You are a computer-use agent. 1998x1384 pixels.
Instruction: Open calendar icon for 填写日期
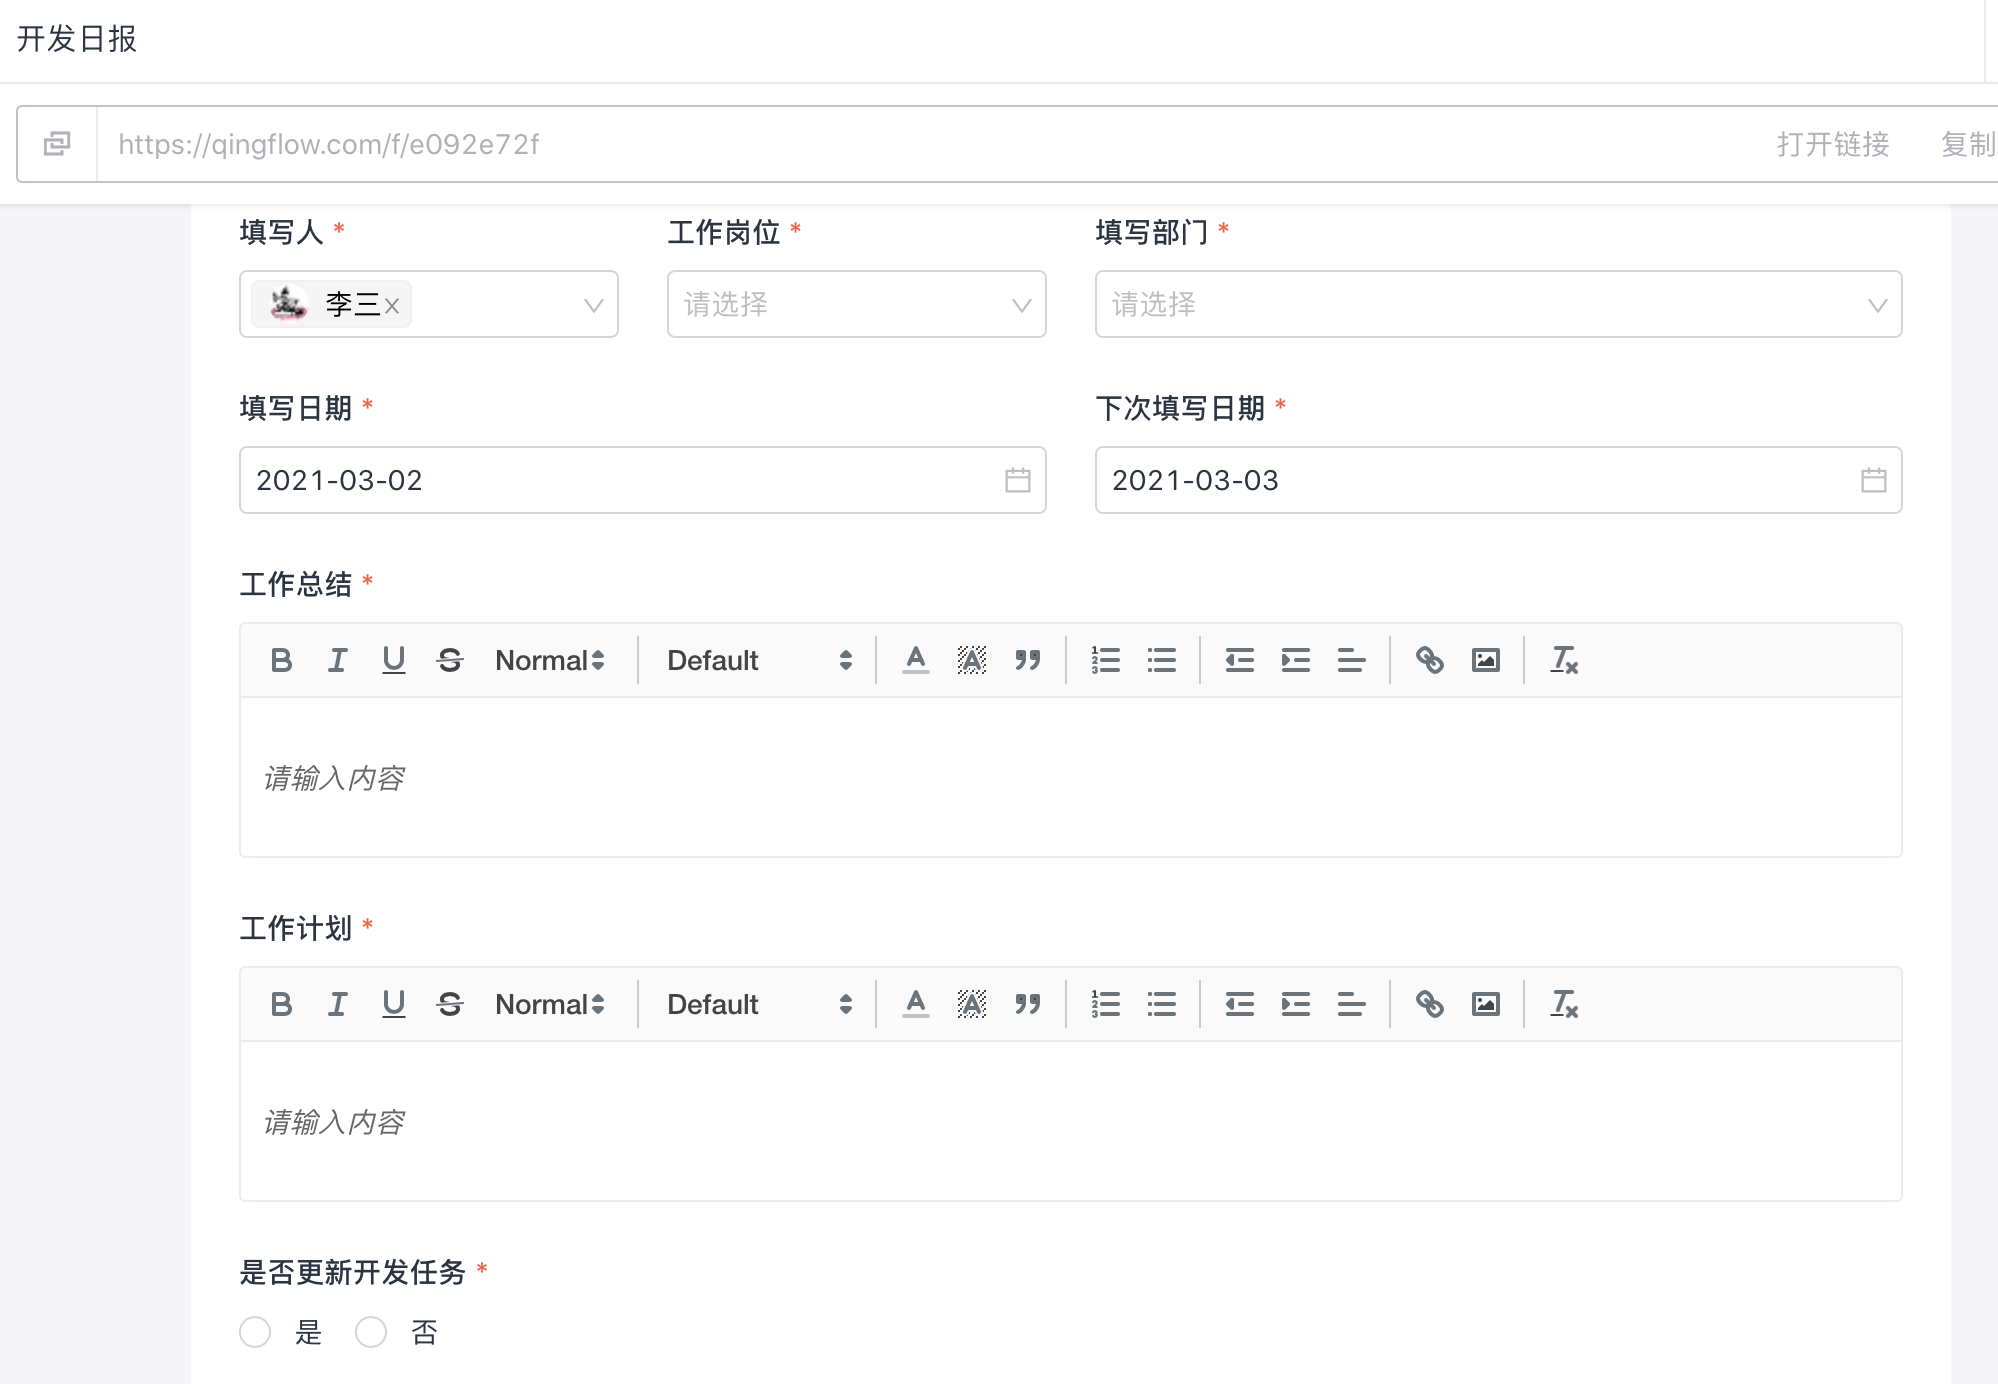pos(1017,480)
